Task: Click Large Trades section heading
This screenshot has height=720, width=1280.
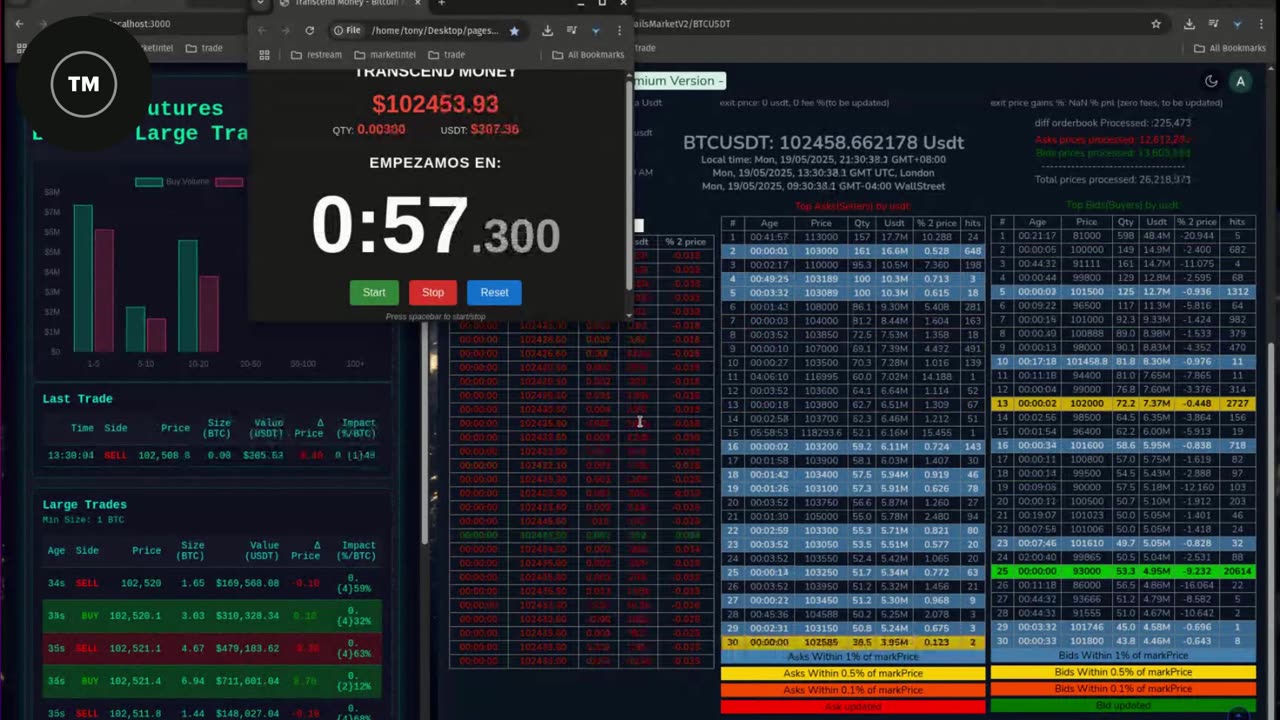Action: (84, 504)
